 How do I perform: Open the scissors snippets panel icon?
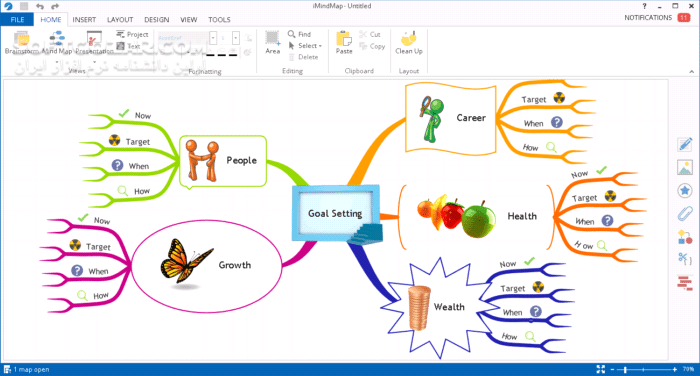point(685,259)
